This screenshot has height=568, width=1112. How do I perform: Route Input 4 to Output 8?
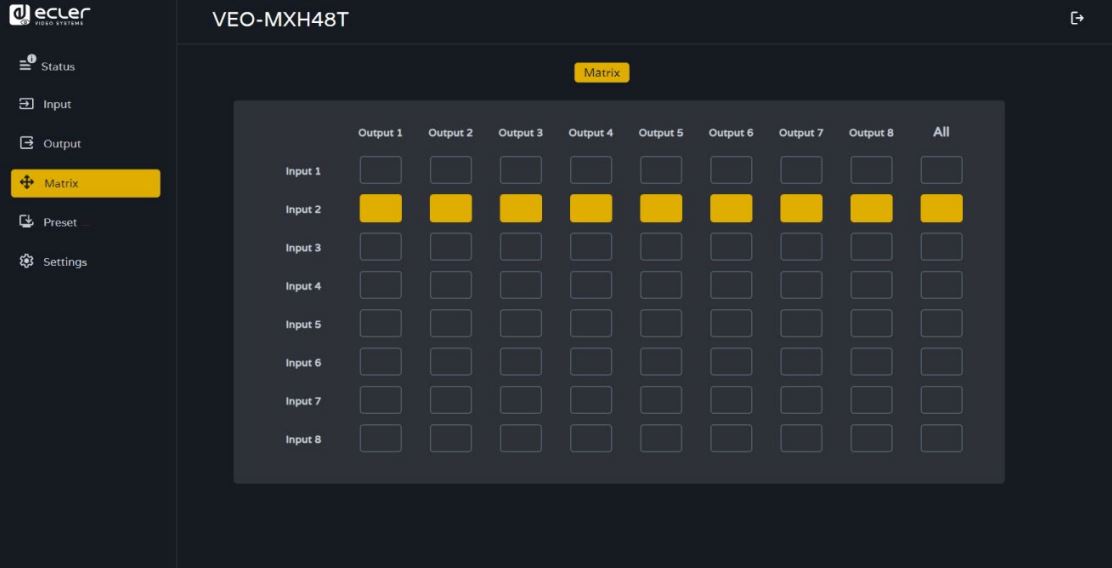click(872, 285)
